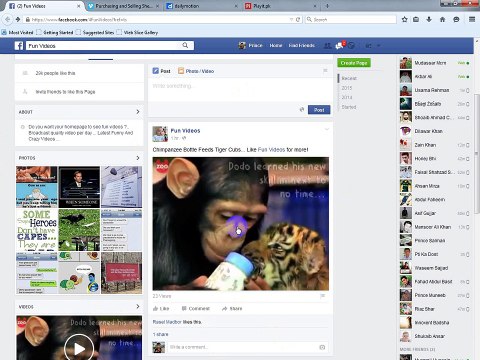Open URL bar history dropdown arrow
480x360 pixels.
(291, 20)
